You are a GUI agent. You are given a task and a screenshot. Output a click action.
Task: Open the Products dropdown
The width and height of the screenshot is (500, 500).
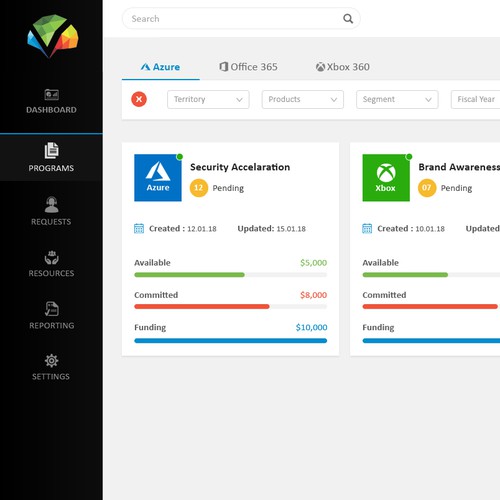[x=303, y=99]
